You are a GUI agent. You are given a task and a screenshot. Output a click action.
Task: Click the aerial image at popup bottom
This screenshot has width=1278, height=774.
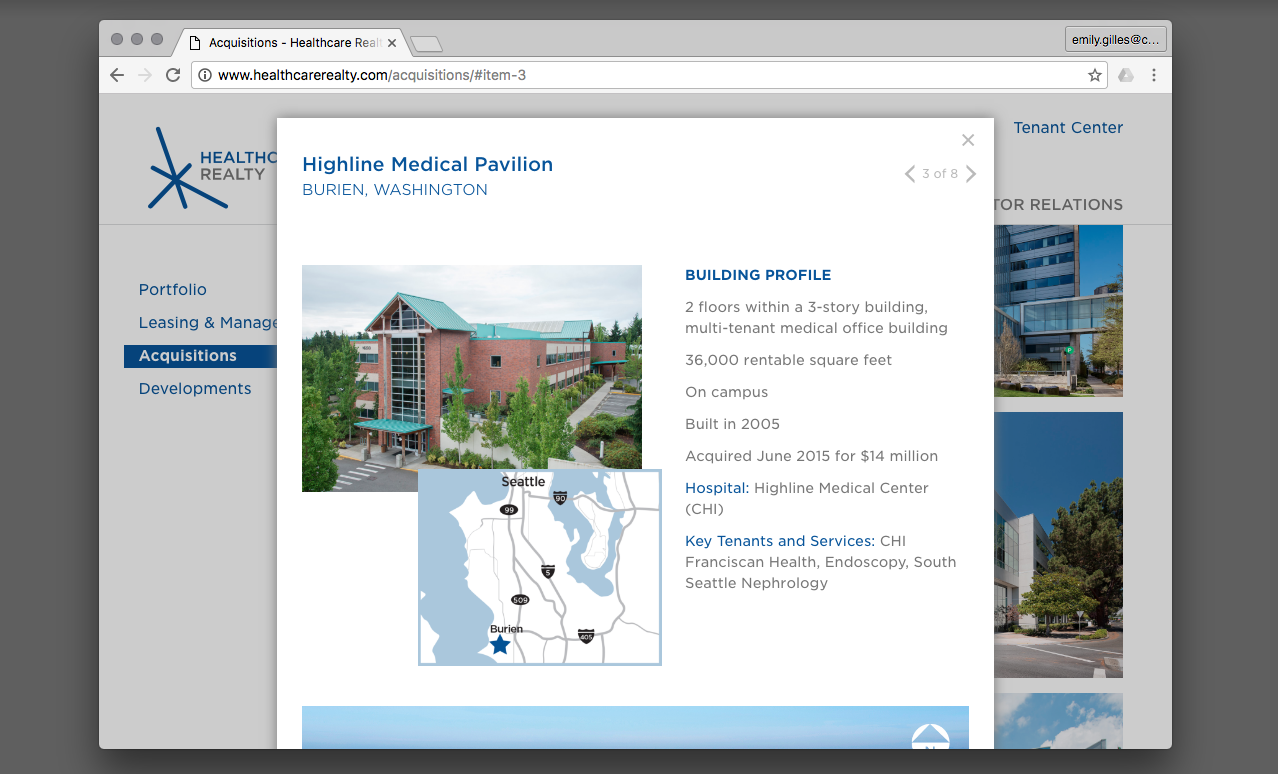click(635, 727)
